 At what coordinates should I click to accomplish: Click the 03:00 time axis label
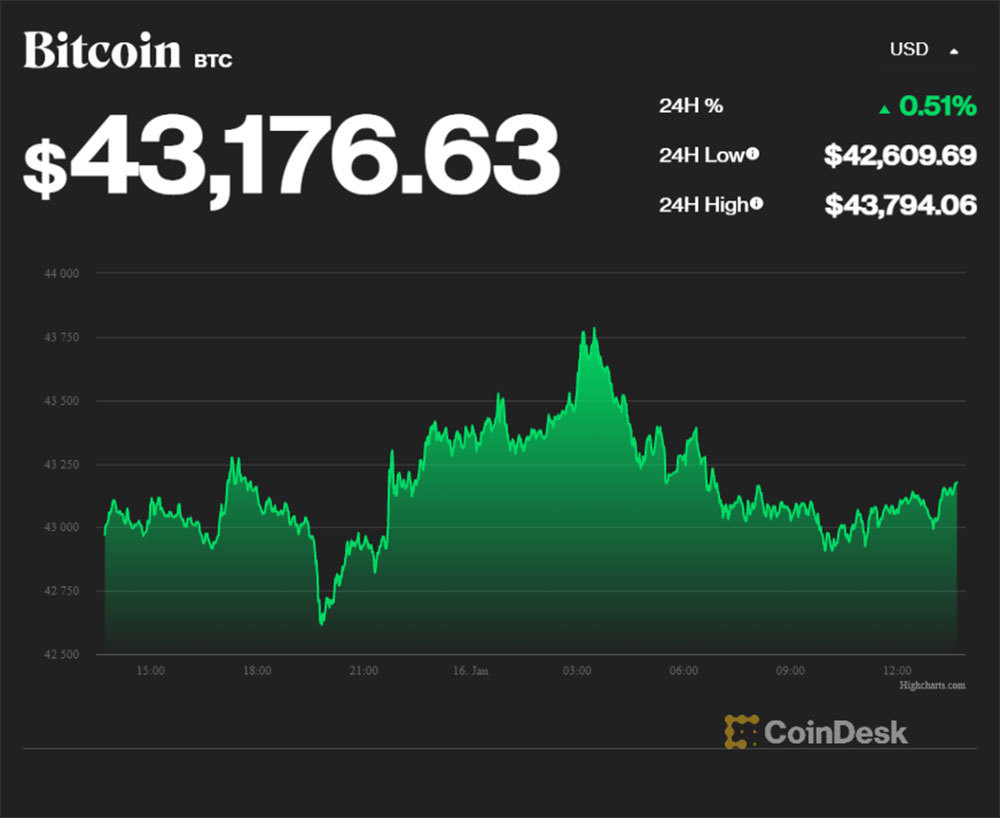pyautogui.click(x=577, y=671)
